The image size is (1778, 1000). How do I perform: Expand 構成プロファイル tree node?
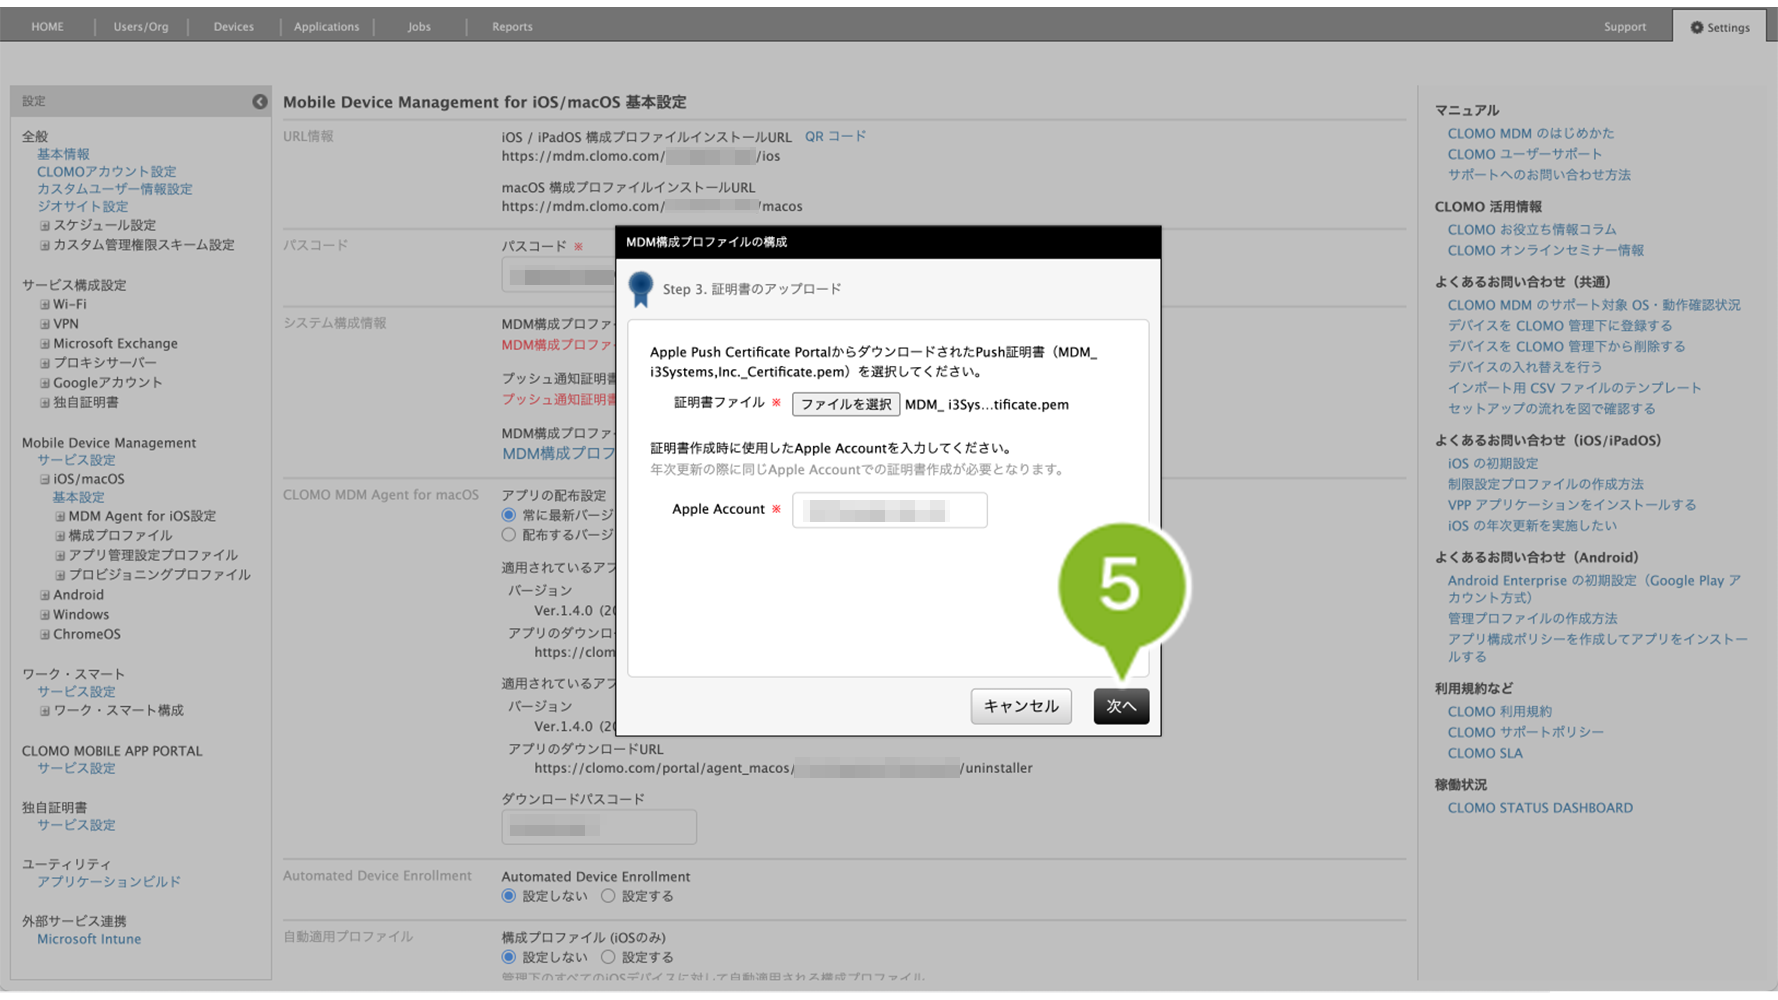[60, 536]
